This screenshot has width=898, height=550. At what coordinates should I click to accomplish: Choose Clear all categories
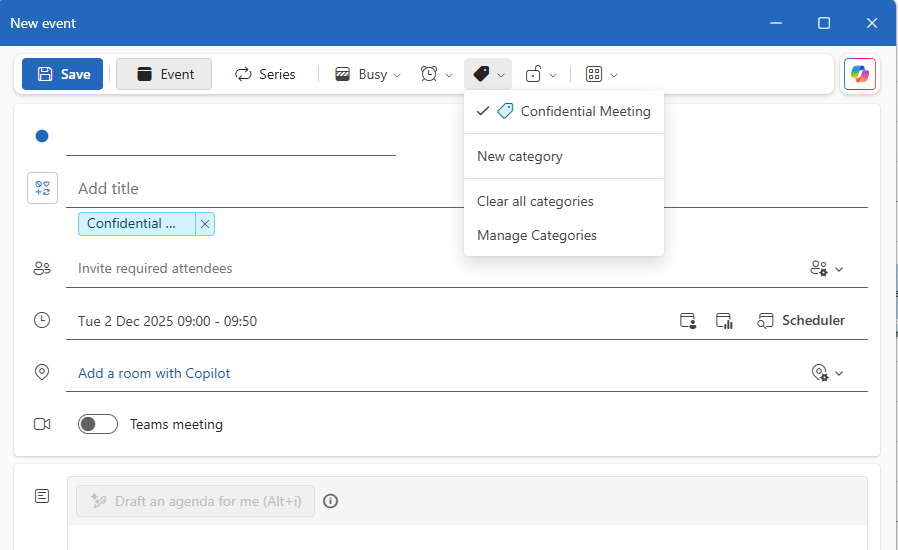point(535,201)
